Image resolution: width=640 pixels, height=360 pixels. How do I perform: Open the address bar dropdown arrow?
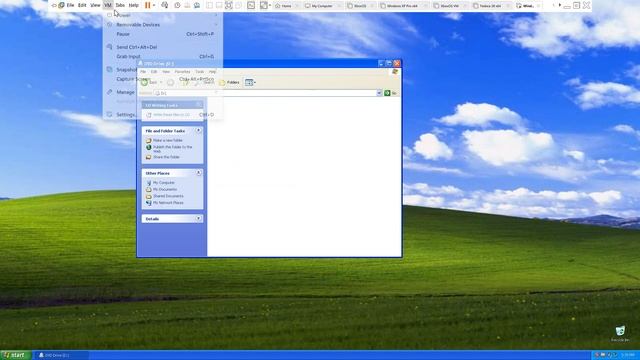click(379, 93)
